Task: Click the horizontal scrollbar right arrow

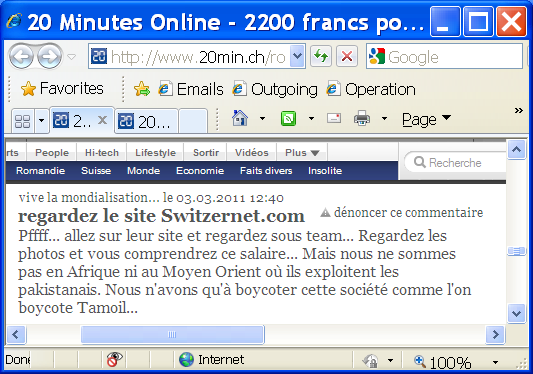Action: 496,335
